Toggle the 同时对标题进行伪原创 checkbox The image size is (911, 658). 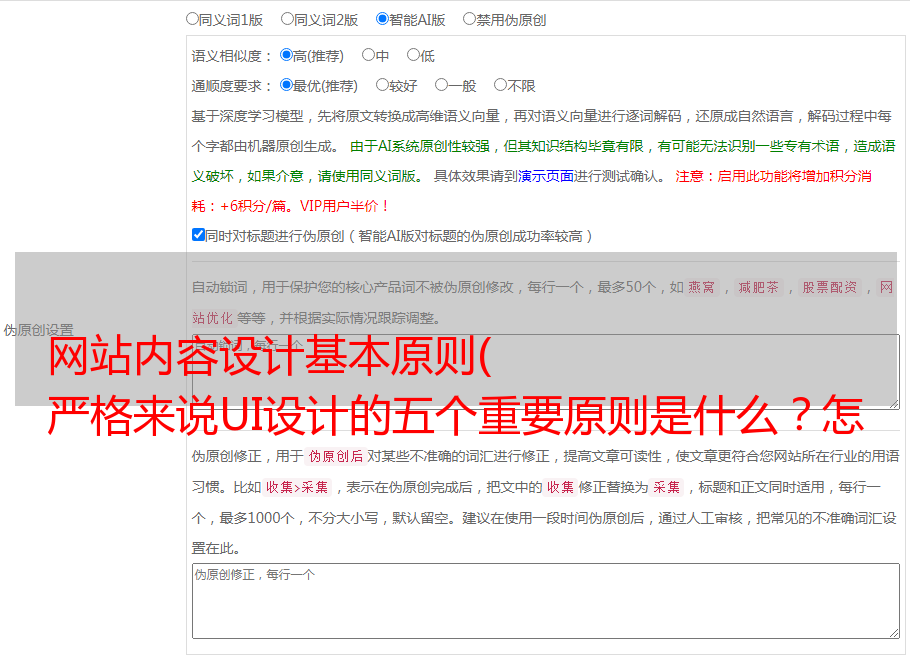(198, 236)
